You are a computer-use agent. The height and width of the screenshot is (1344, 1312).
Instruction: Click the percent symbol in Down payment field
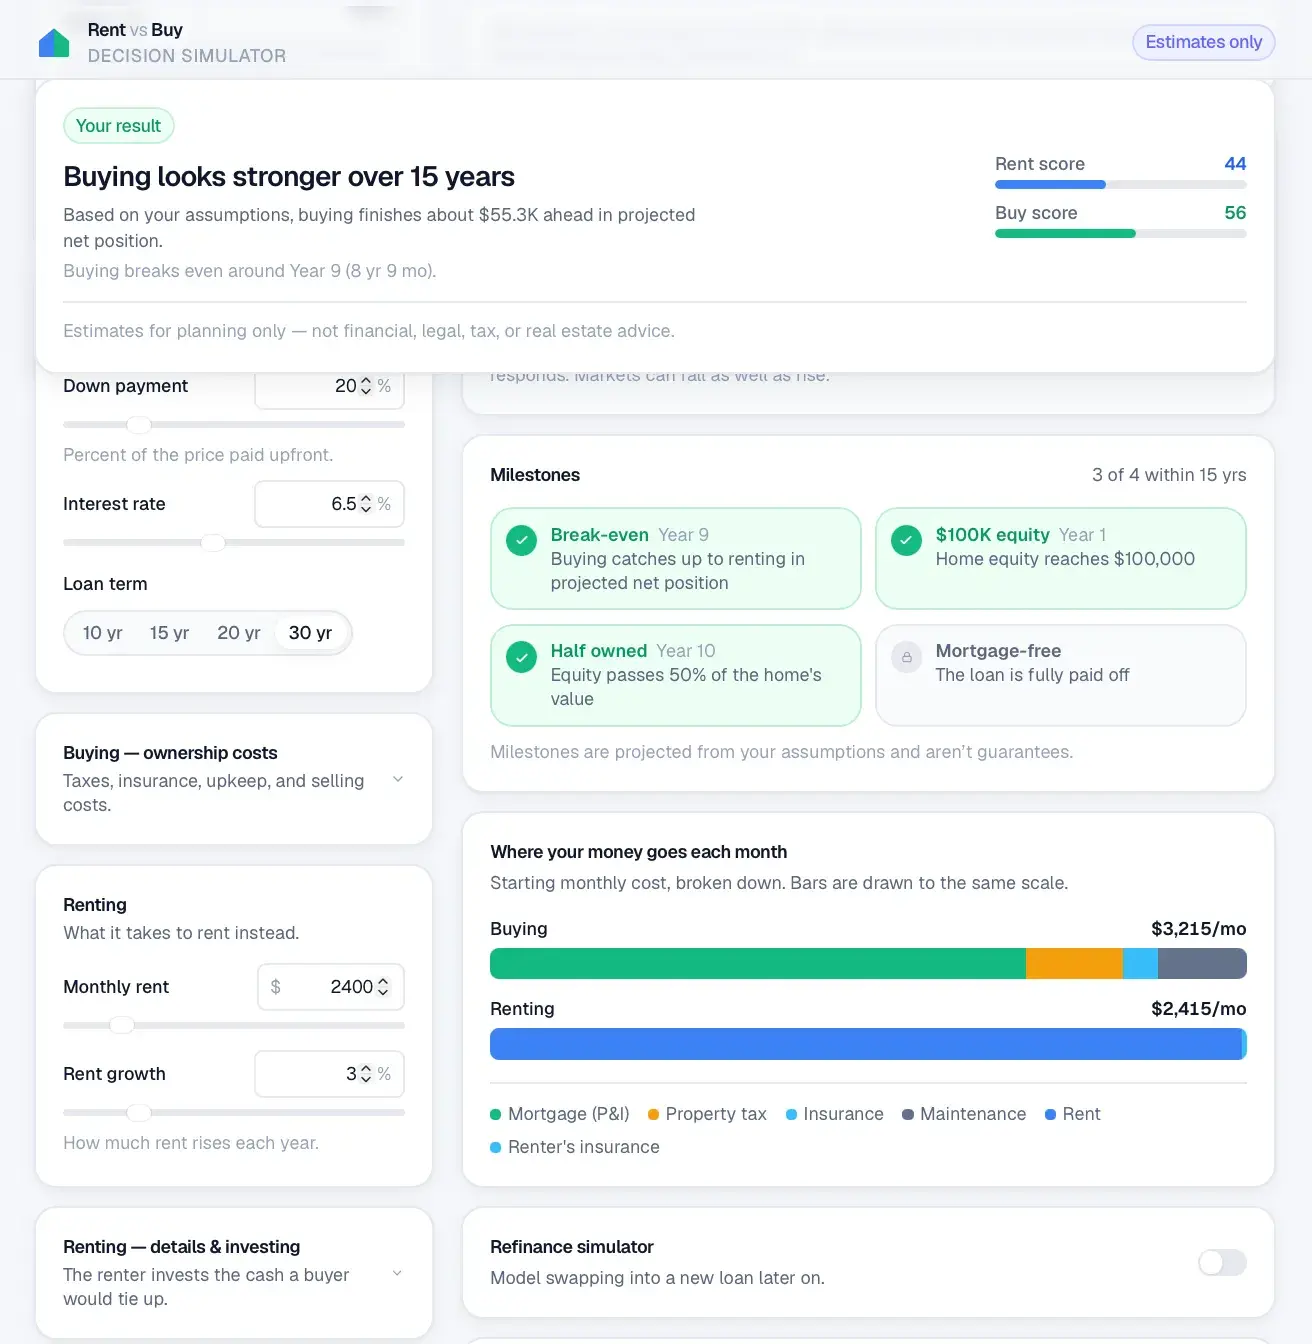[x=384, y=386]
